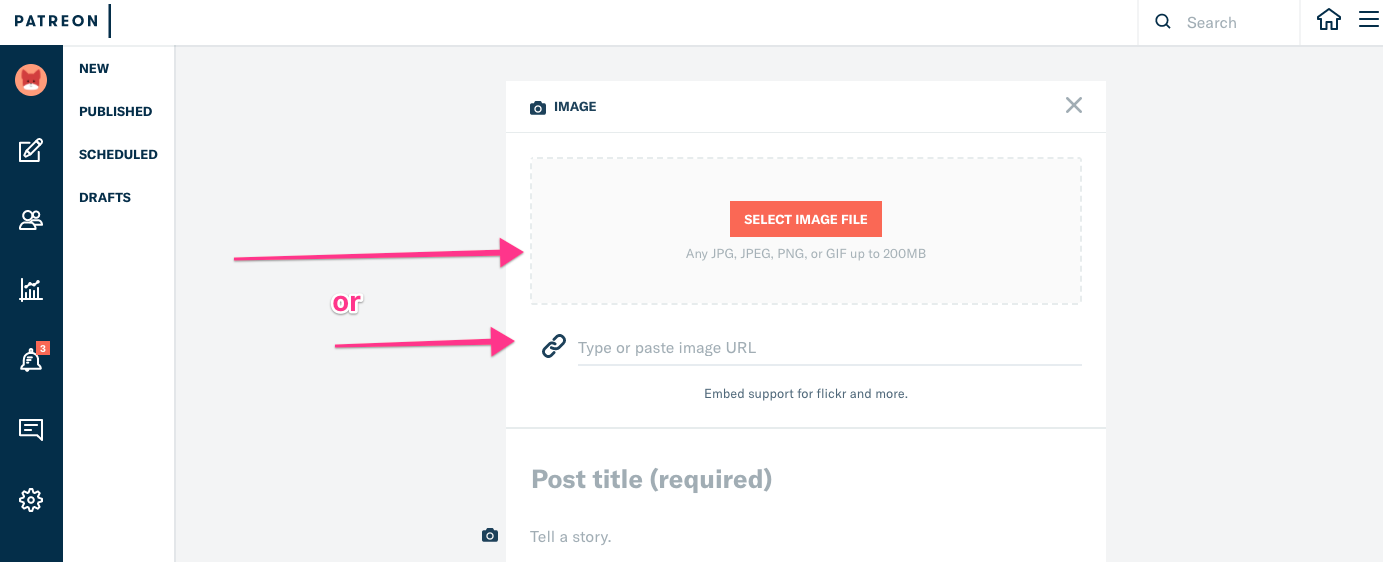View the DRAFTS section
1383x562 pixels.
(x=105, y=198)
